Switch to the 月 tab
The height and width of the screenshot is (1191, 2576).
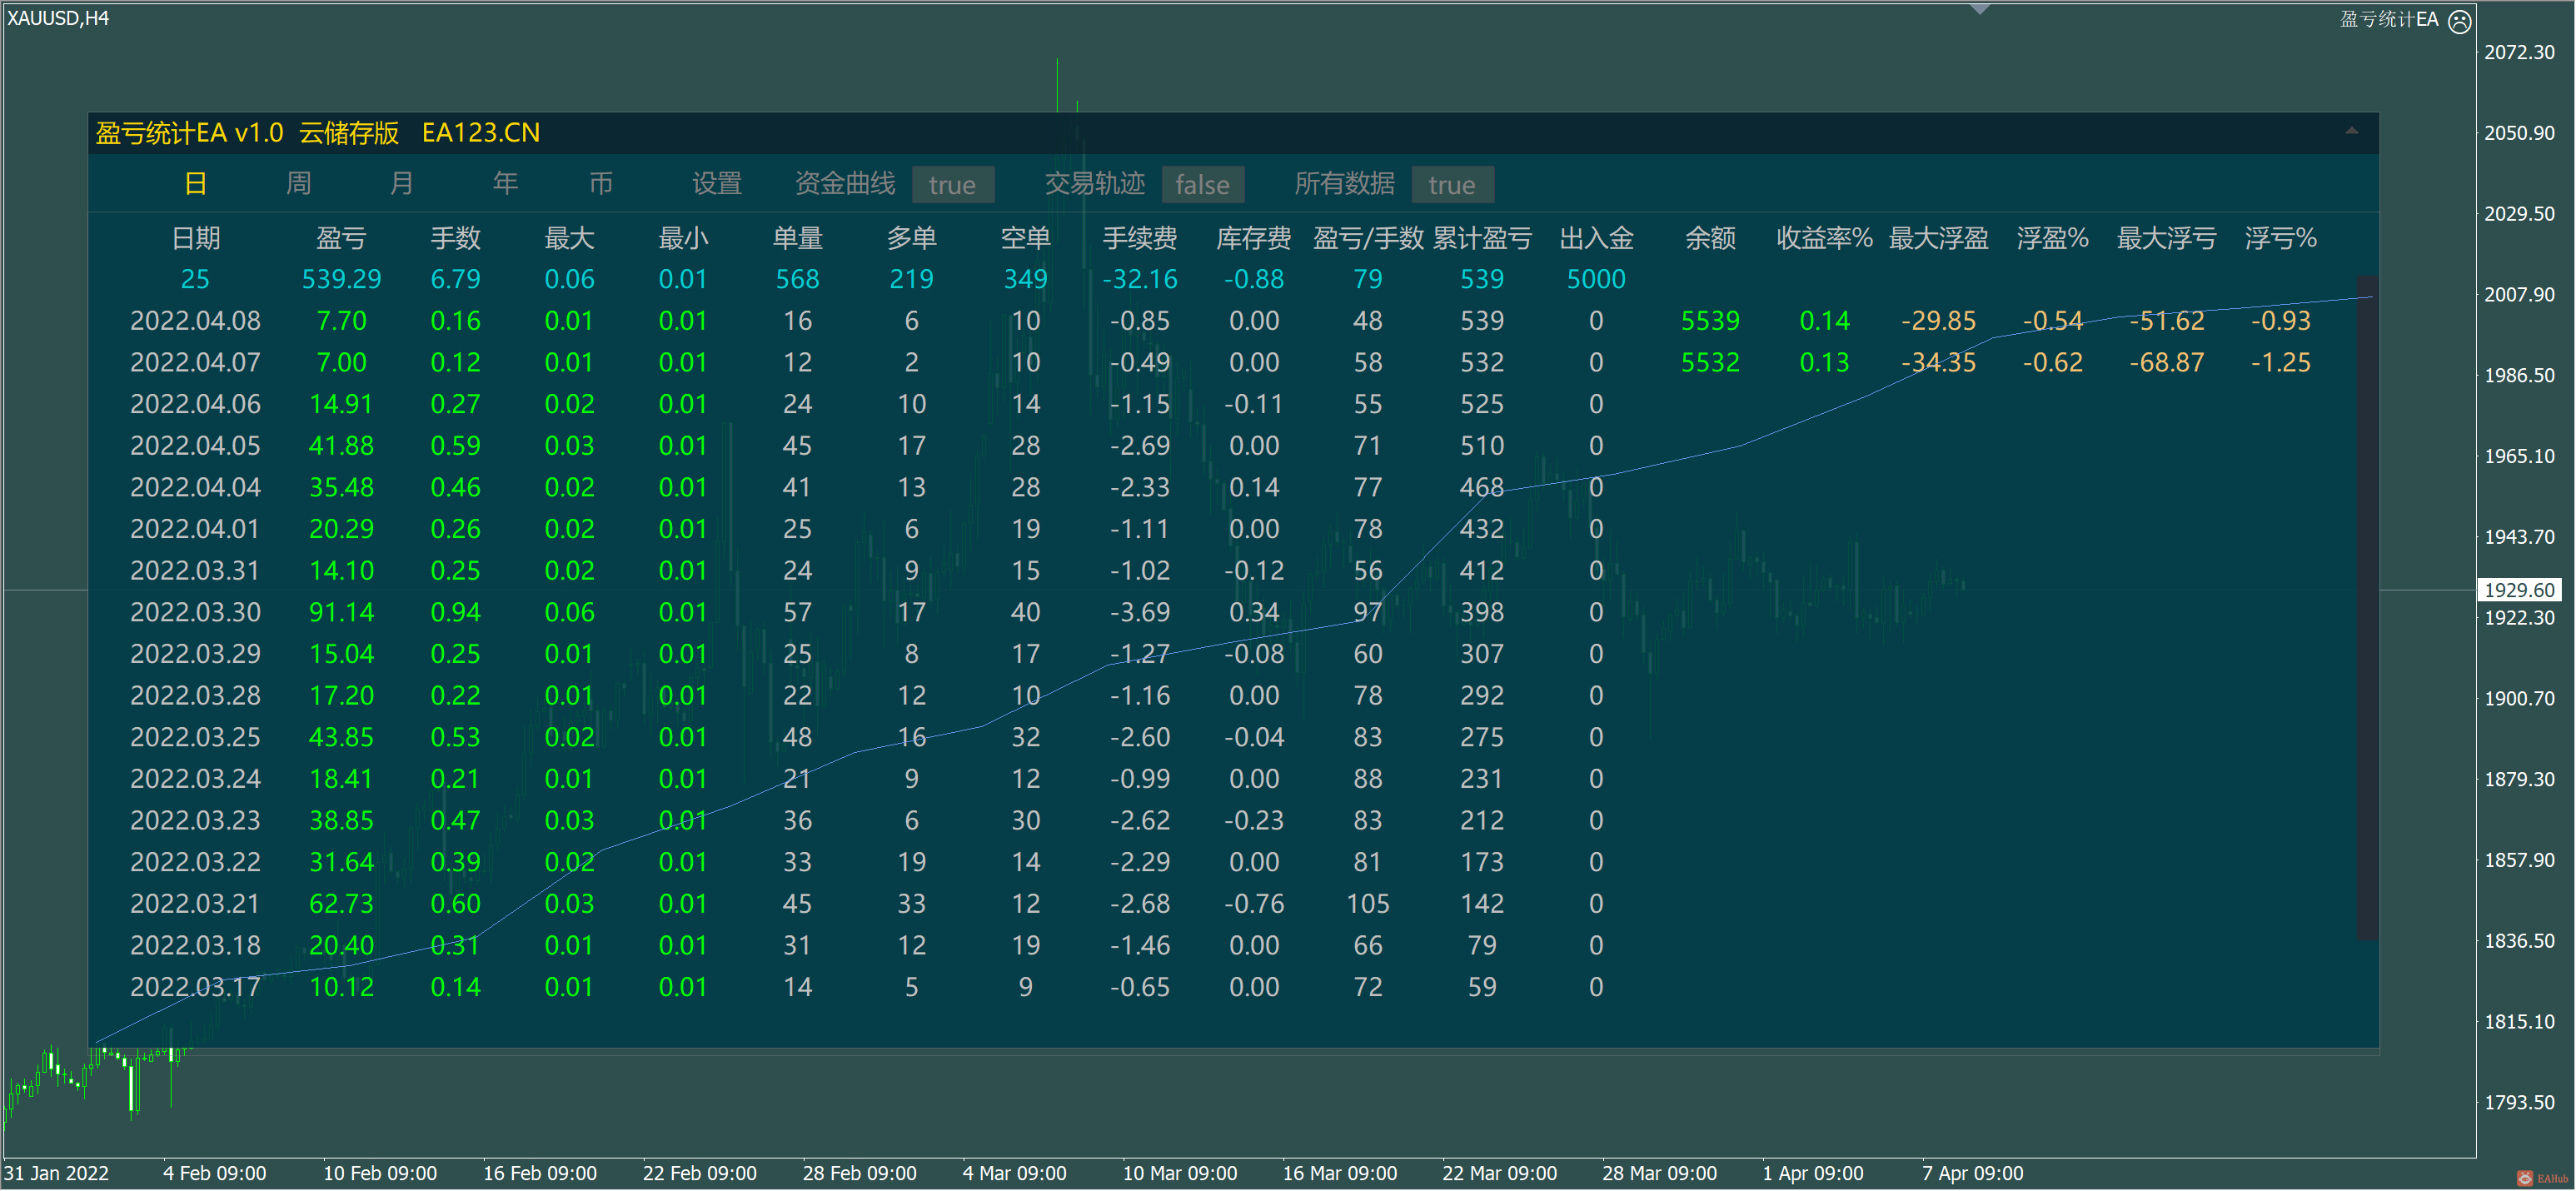pos(401,183)
